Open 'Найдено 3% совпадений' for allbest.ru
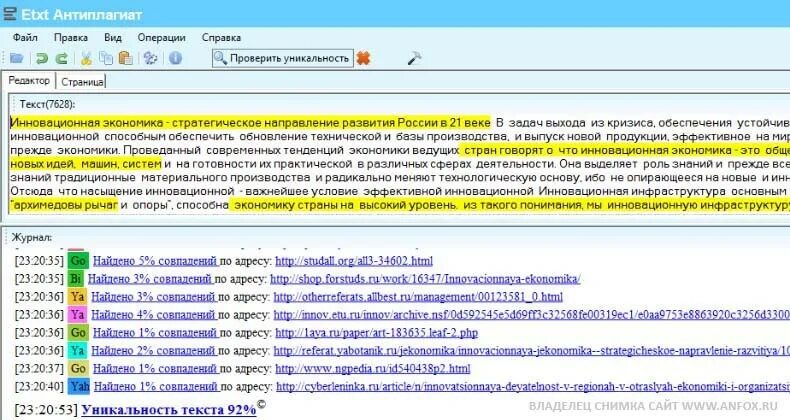 click(153, 297)
